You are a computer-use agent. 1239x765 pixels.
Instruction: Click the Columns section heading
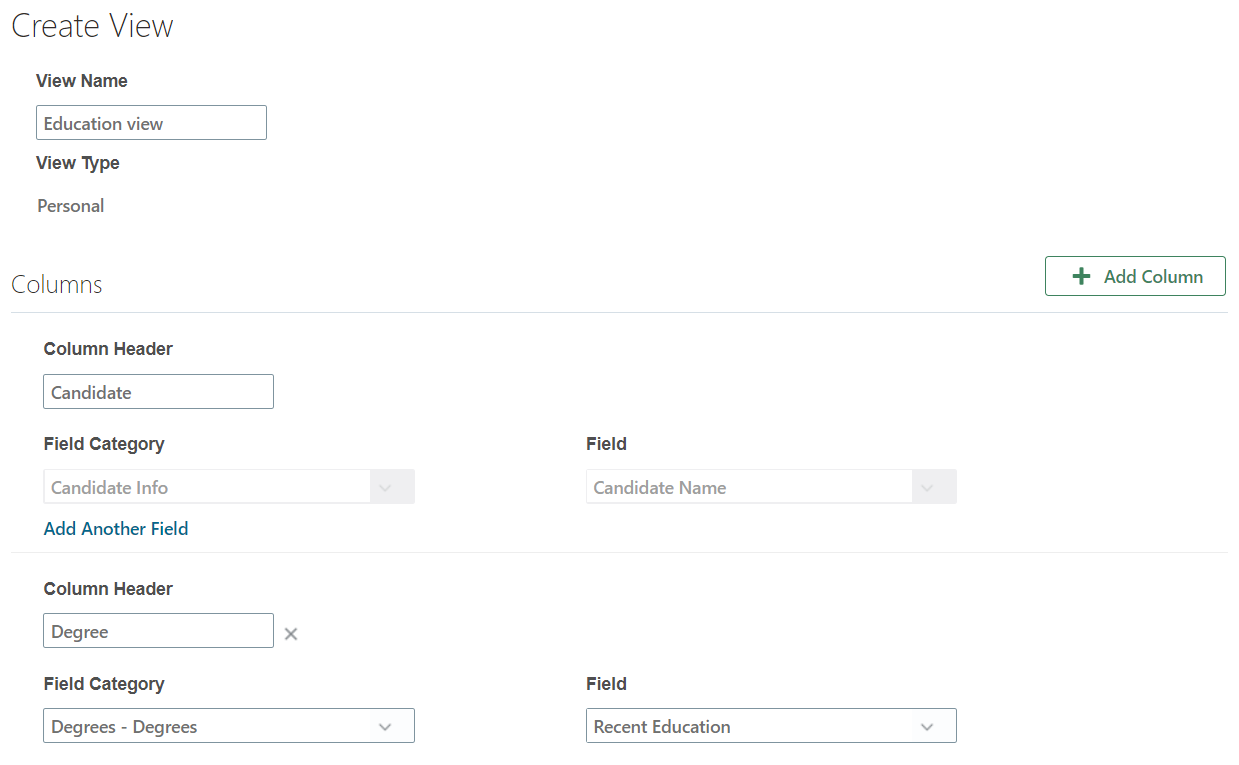click(x=57, y=285)
